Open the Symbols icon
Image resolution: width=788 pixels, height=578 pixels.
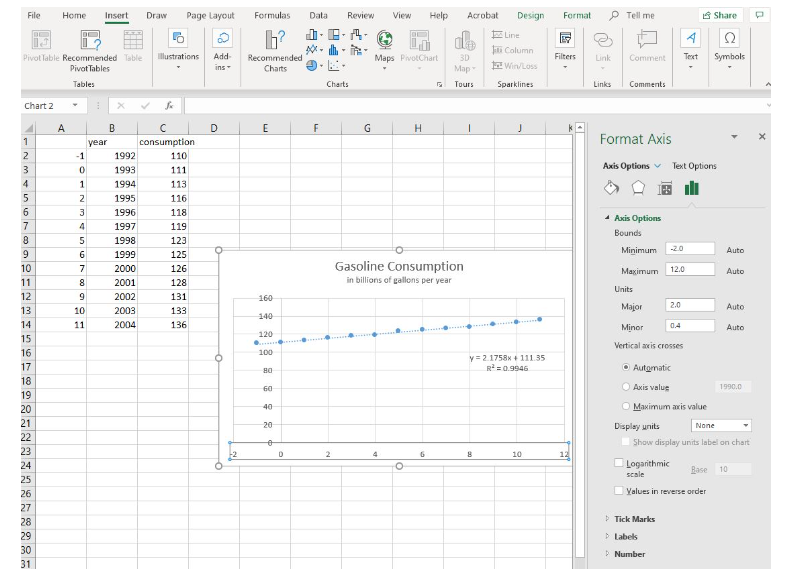pos(729,39)
